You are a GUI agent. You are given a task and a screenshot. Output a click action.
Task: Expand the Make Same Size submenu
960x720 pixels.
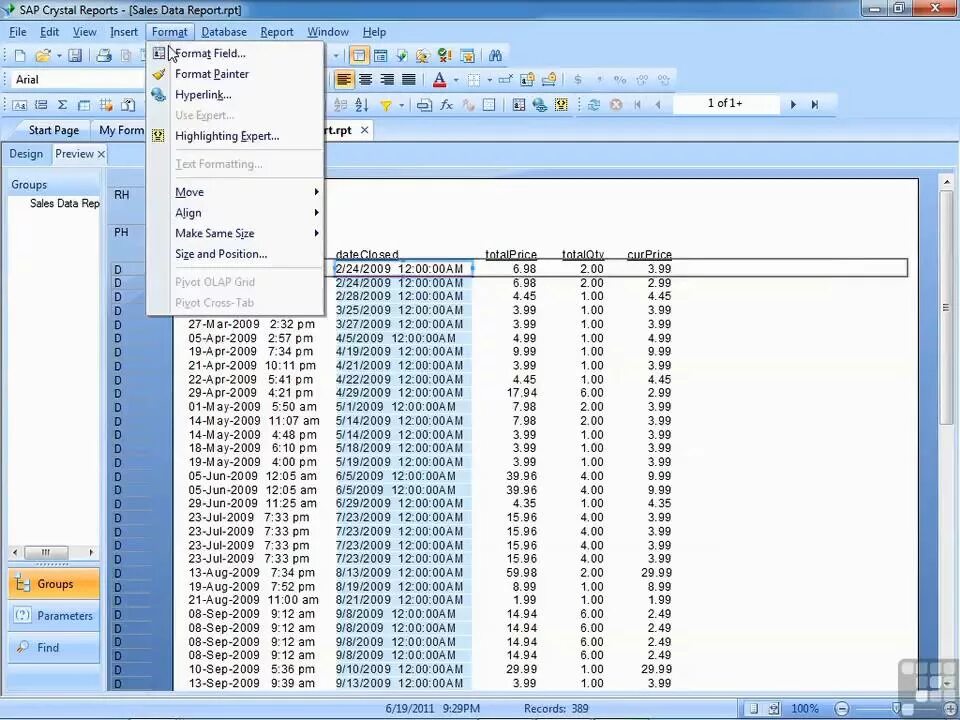click(x=236, y=233)
